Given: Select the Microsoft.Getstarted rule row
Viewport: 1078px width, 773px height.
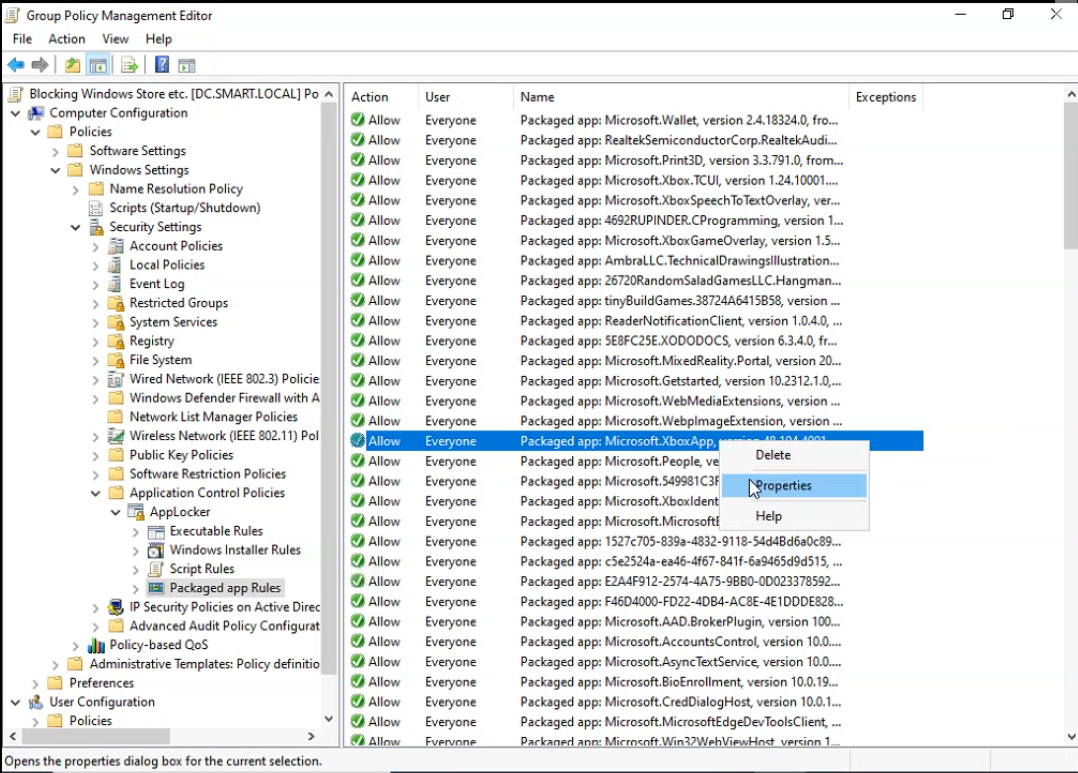Looking at the screenshot, I should coord(636,381).
